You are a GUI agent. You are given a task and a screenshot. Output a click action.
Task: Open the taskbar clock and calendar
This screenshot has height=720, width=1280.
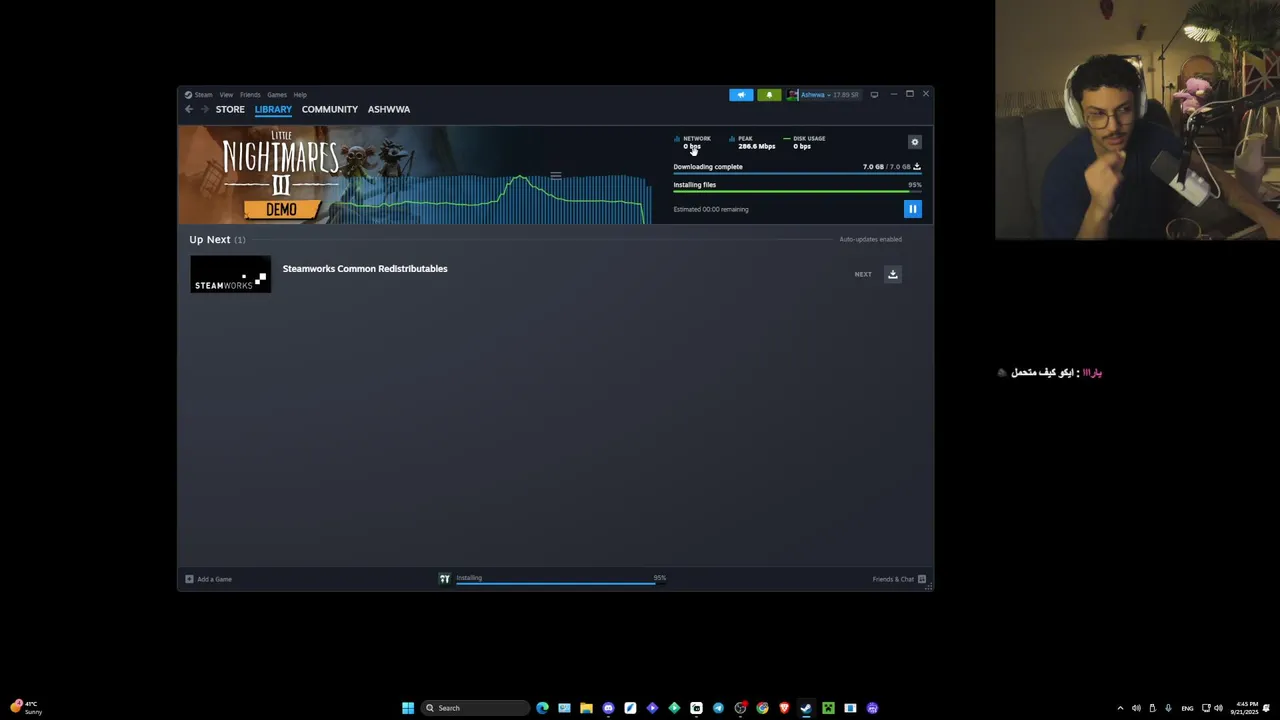1245,708
